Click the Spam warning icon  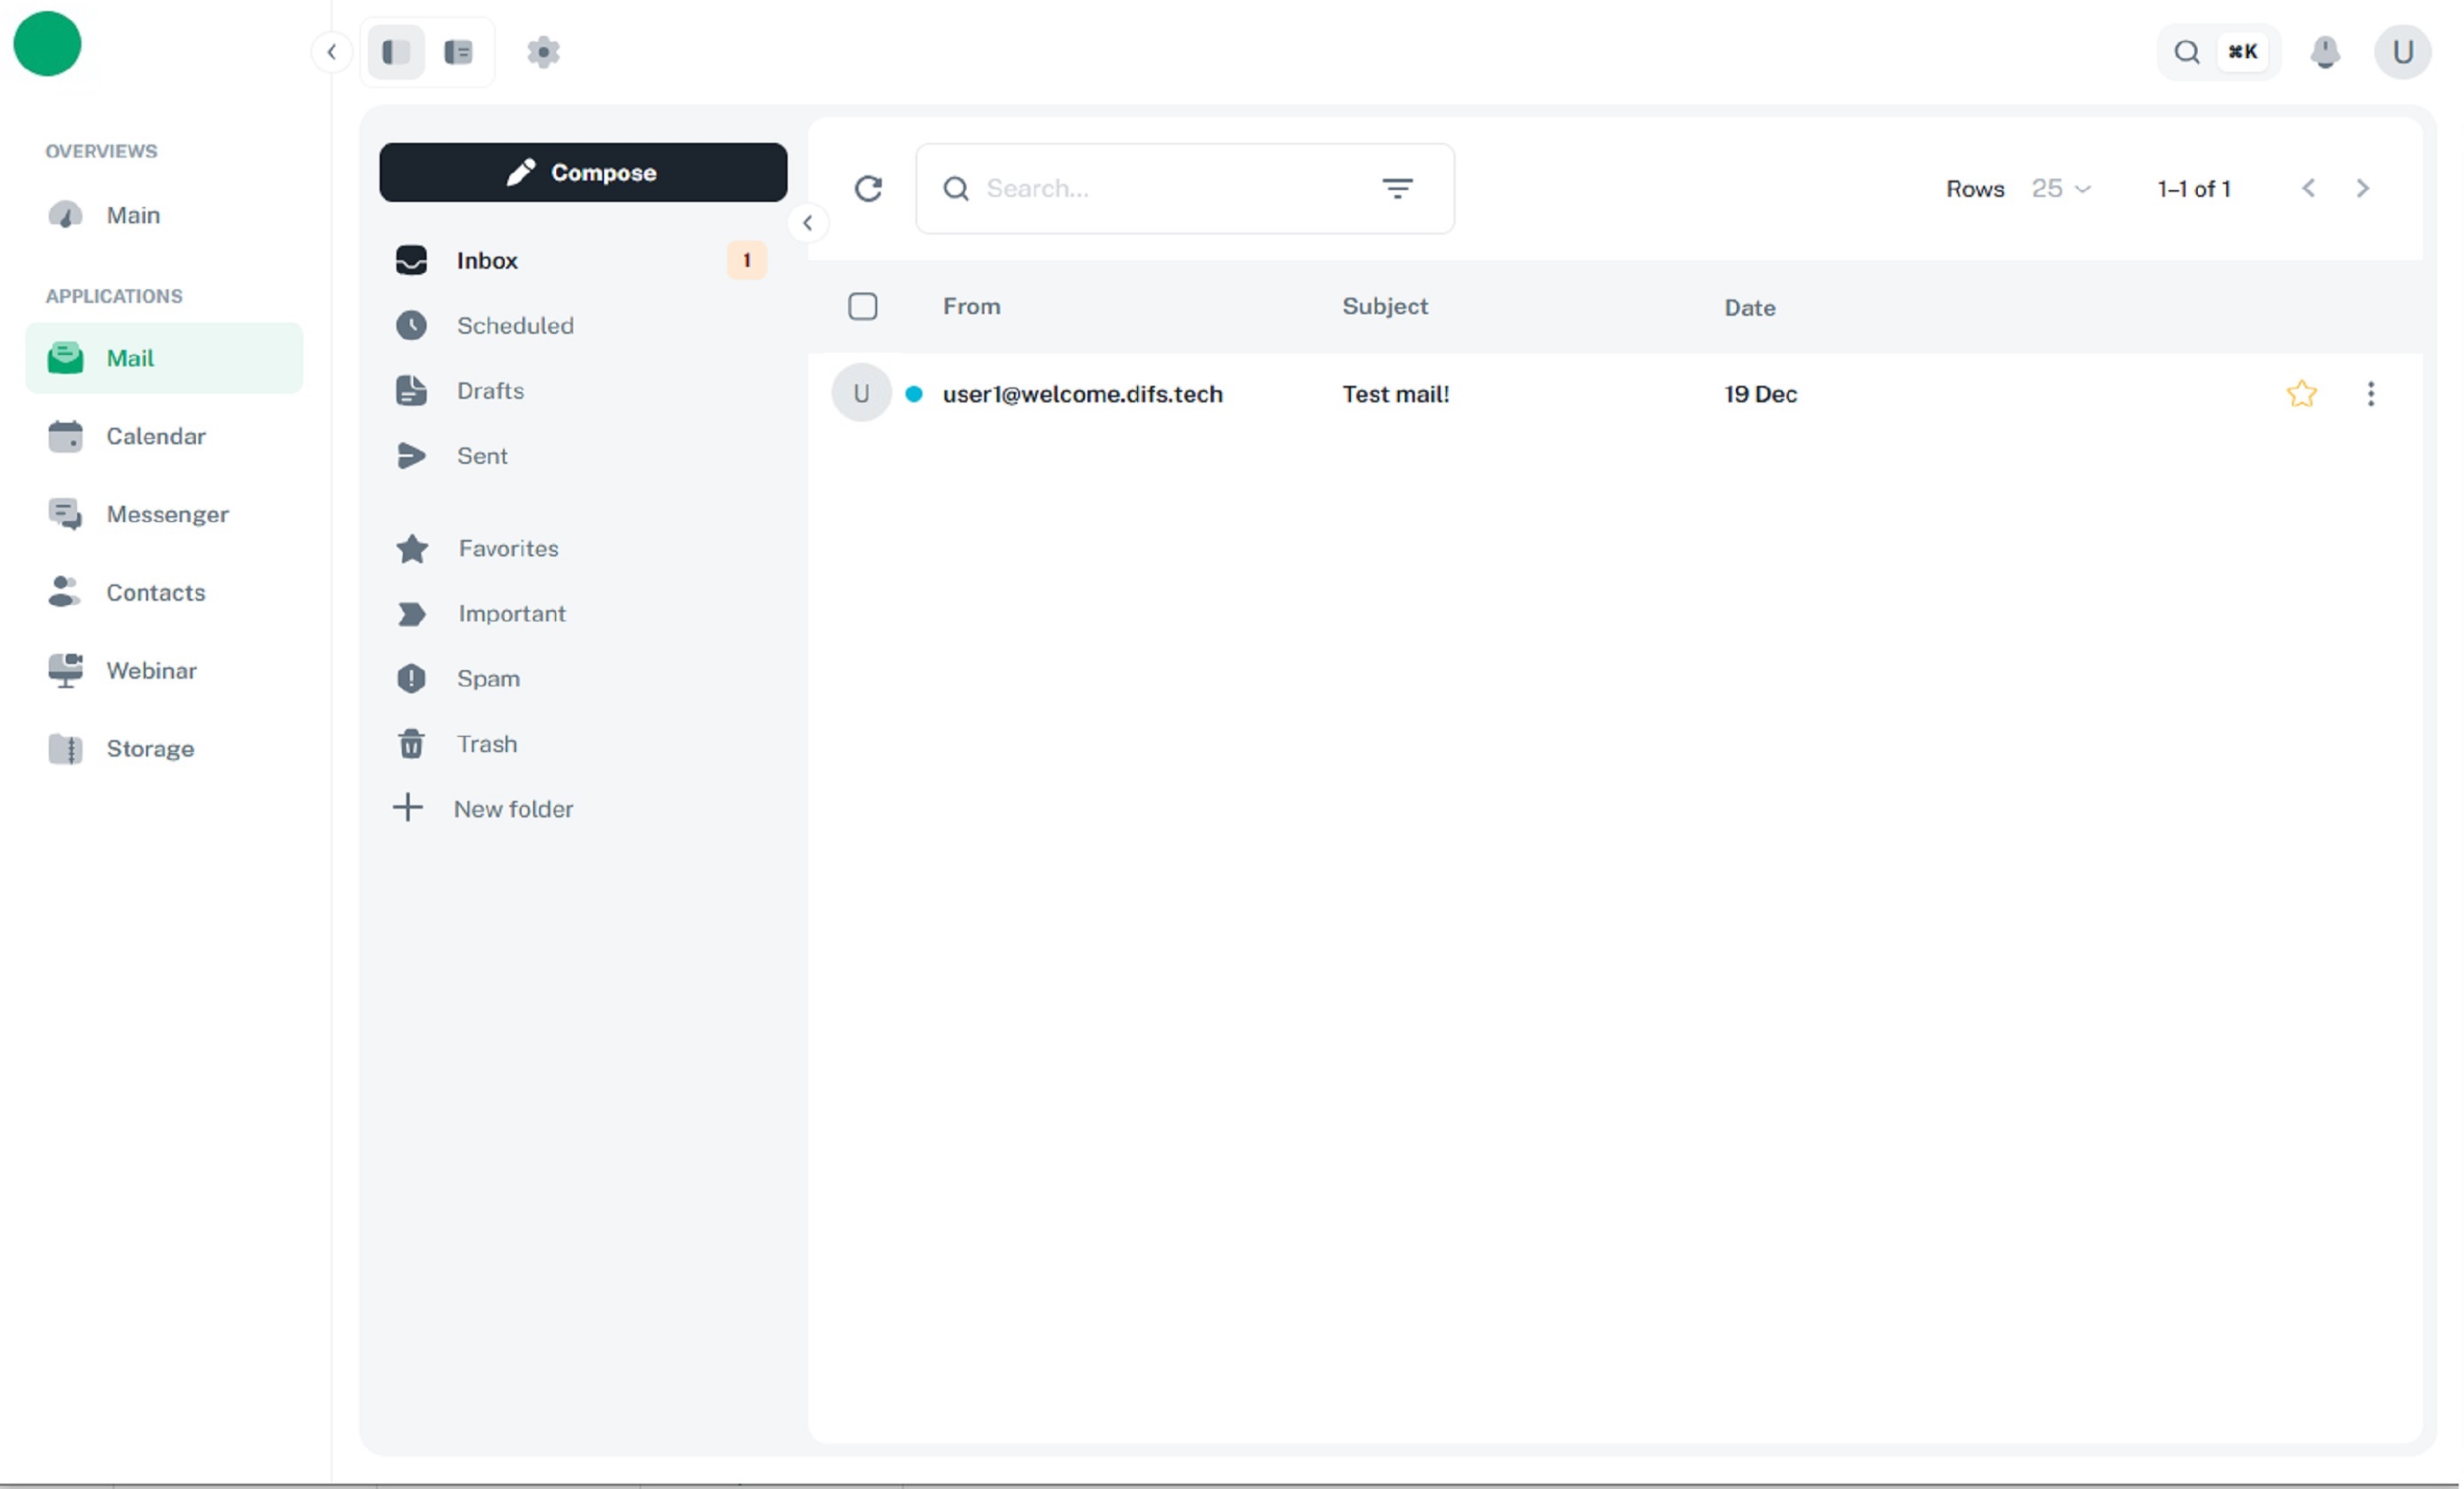[411, 678]
